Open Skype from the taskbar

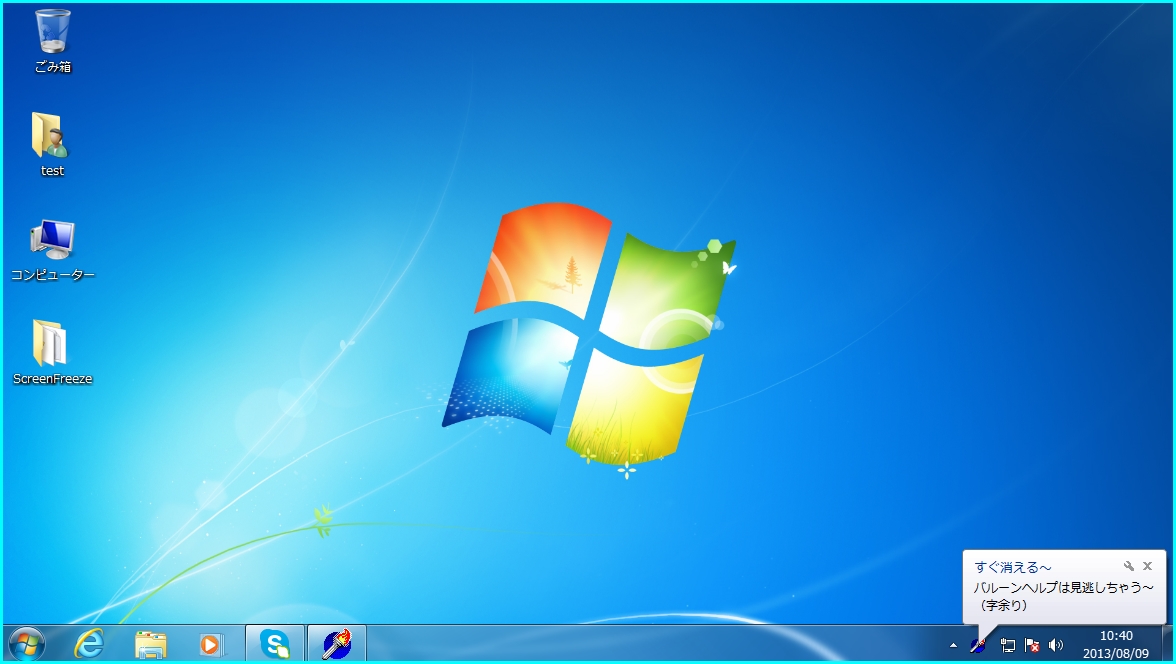[274, 645]
